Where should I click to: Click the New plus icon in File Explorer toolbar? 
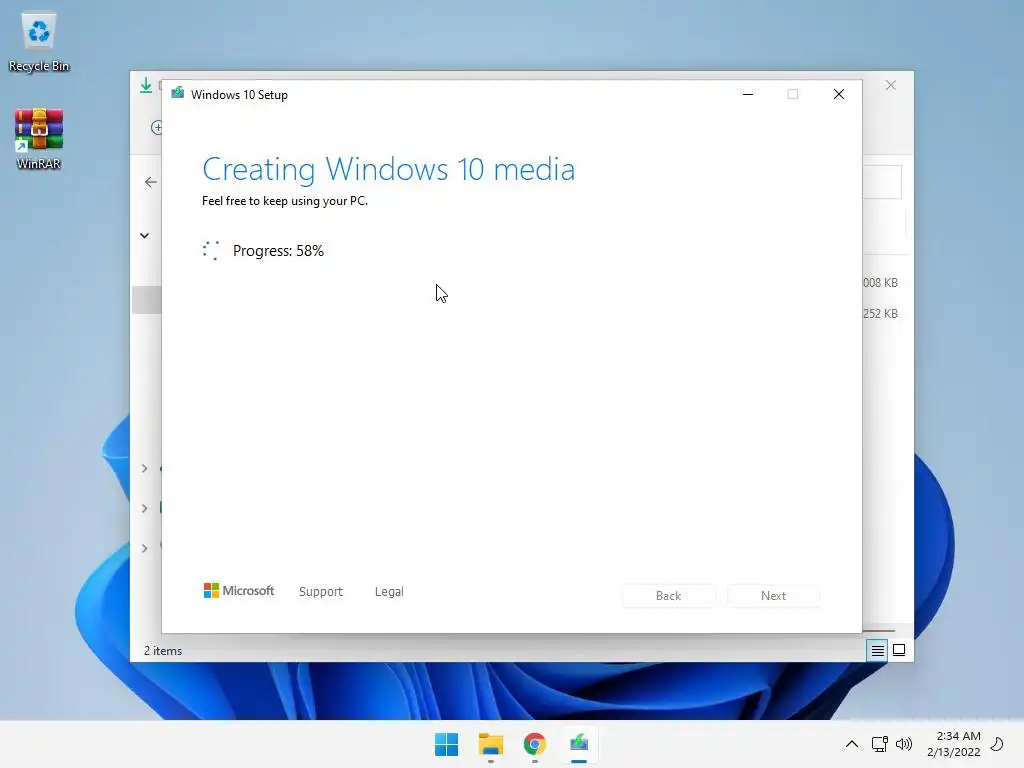click(157, 127)
